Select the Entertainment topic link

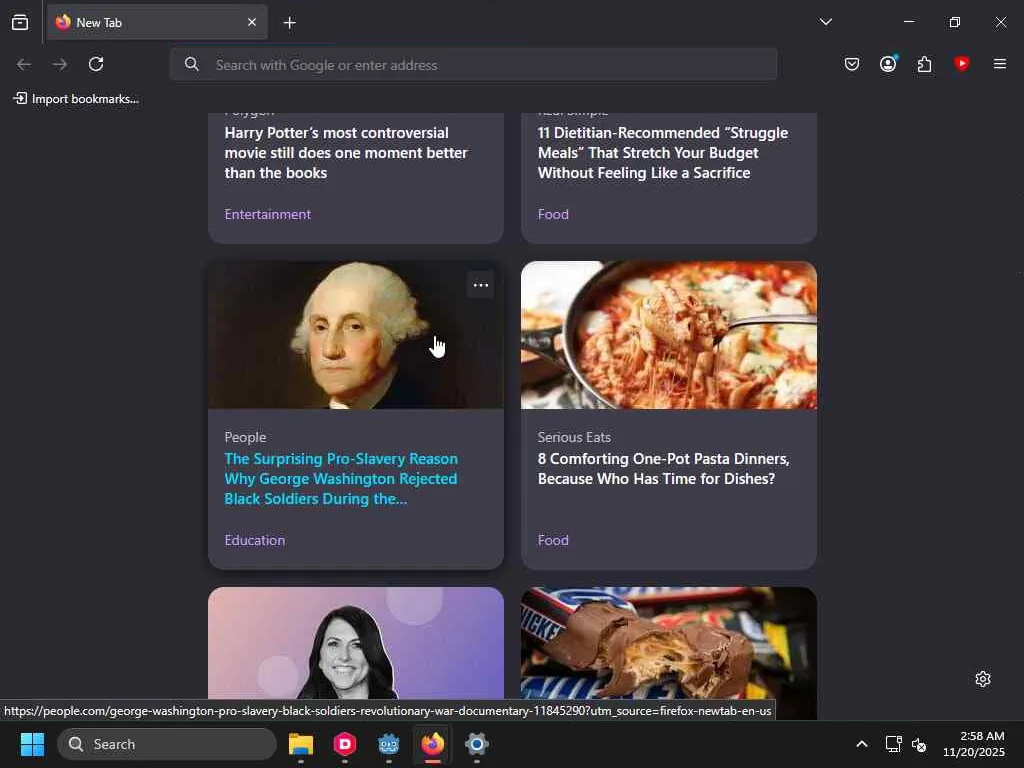click(x=268, y=214)
